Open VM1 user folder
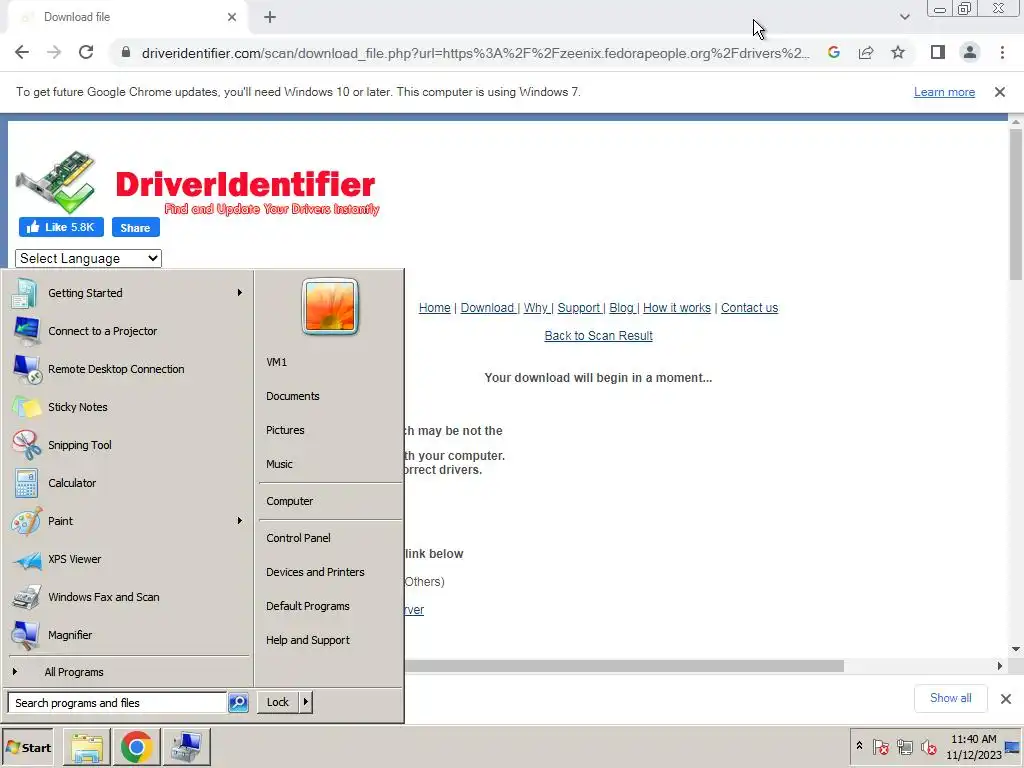Image resolution: width=1024 pixels, height=768 pixels. coord(276,362)
